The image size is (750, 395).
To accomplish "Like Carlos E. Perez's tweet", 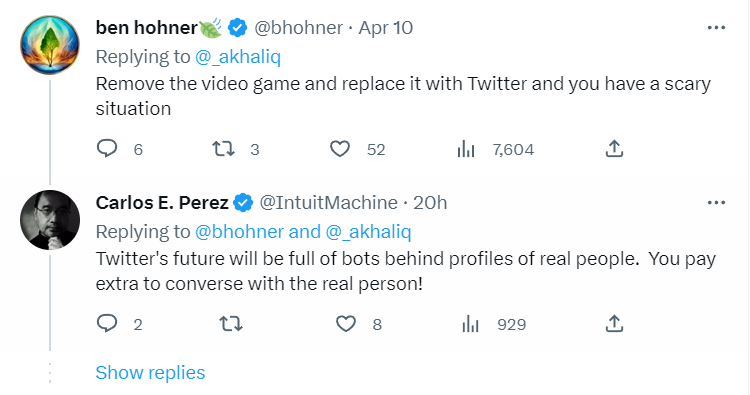I will pyautogui.click(x=345, y=324).
